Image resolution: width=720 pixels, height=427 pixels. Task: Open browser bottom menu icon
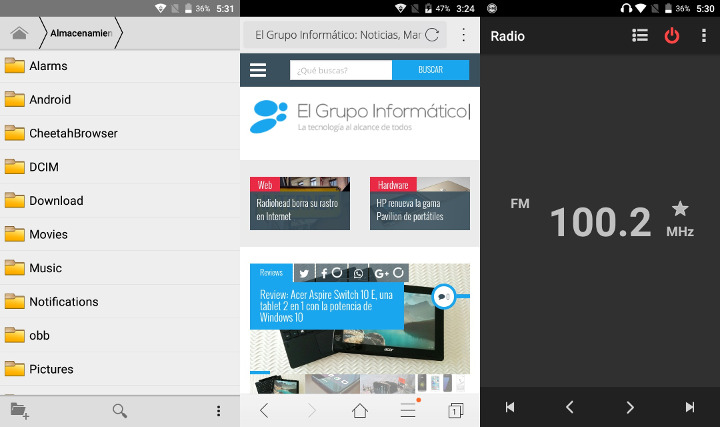(408, 410)
